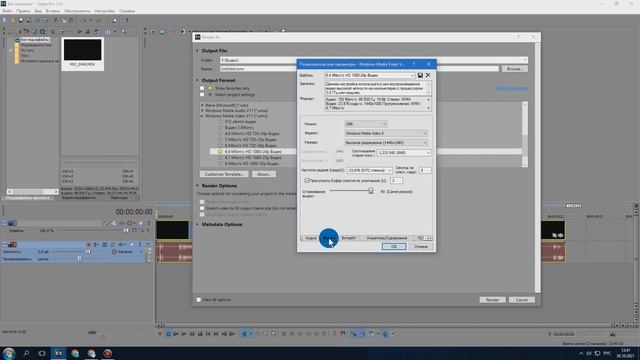Delete the template with the X icon
This screenshot has height=360, width=640.
pyautogui.click(x=428, y=75)
